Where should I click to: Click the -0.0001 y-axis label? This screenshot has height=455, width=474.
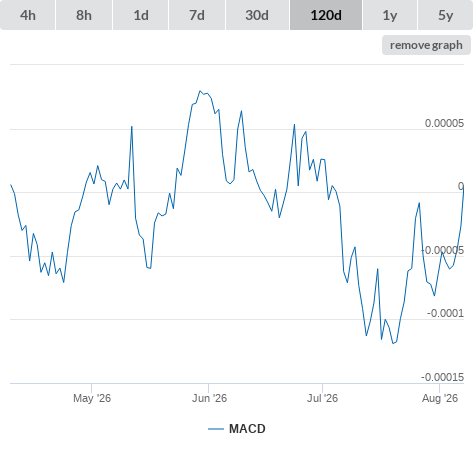[445, 313]
